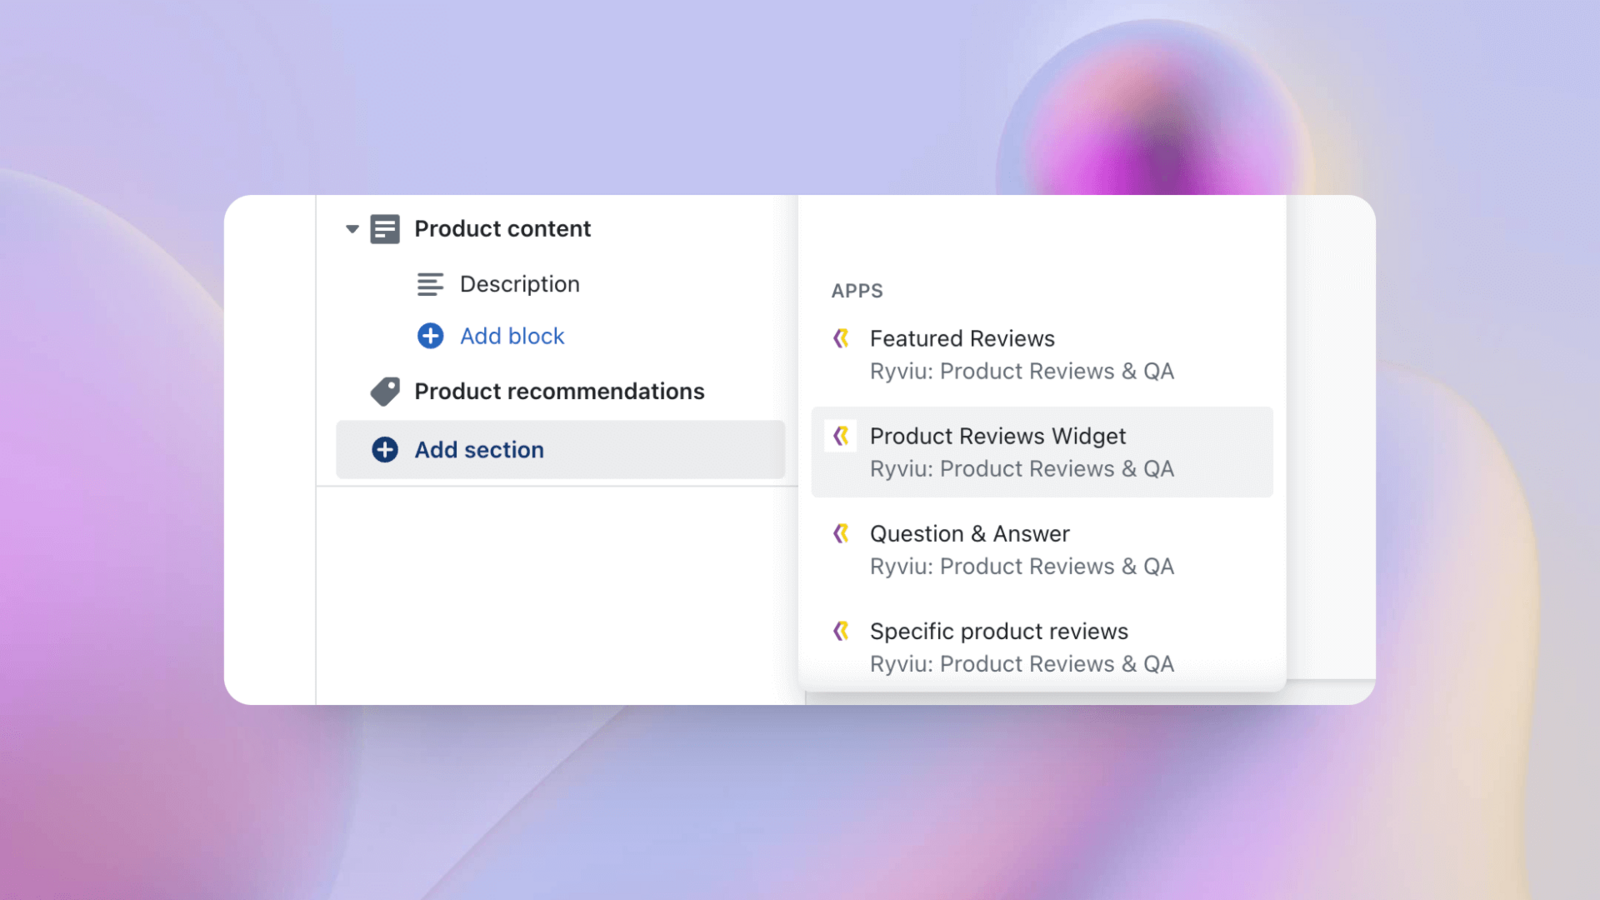This screenshot has width=1600, height=900.
Task: Click the Specific product reviews Ryviu icon
Action: pyautogui.click(x=841, y=631)
